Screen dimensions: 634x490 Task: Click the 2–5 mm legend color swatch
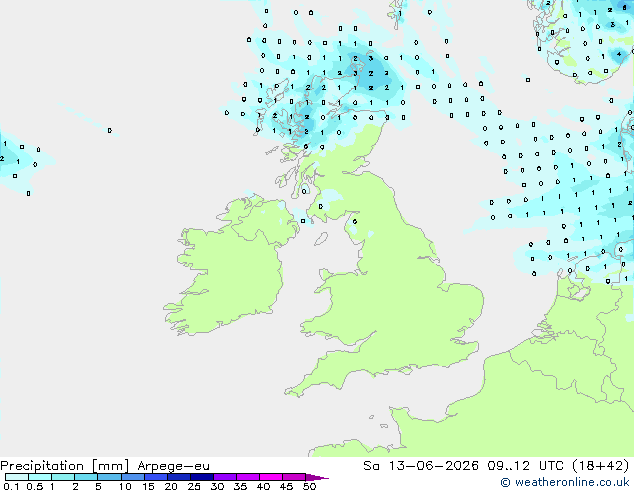click(86, 477)
